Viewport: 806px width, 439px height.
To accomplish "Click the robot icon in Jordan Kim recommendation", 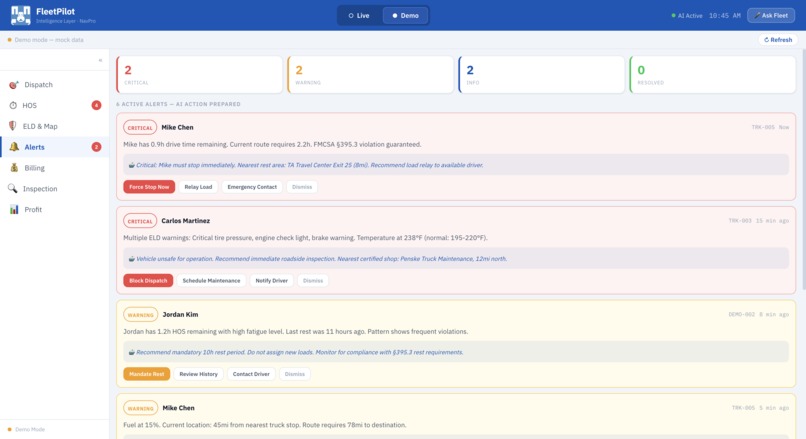I will tap(132, 352).
